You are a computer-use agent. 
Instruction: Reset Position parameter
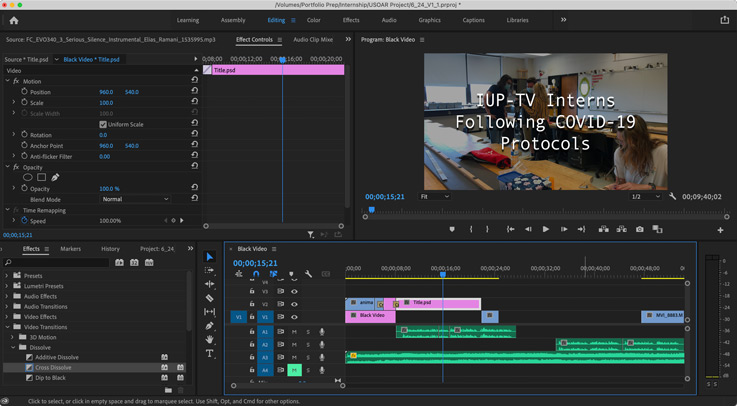tap(195, 91)
